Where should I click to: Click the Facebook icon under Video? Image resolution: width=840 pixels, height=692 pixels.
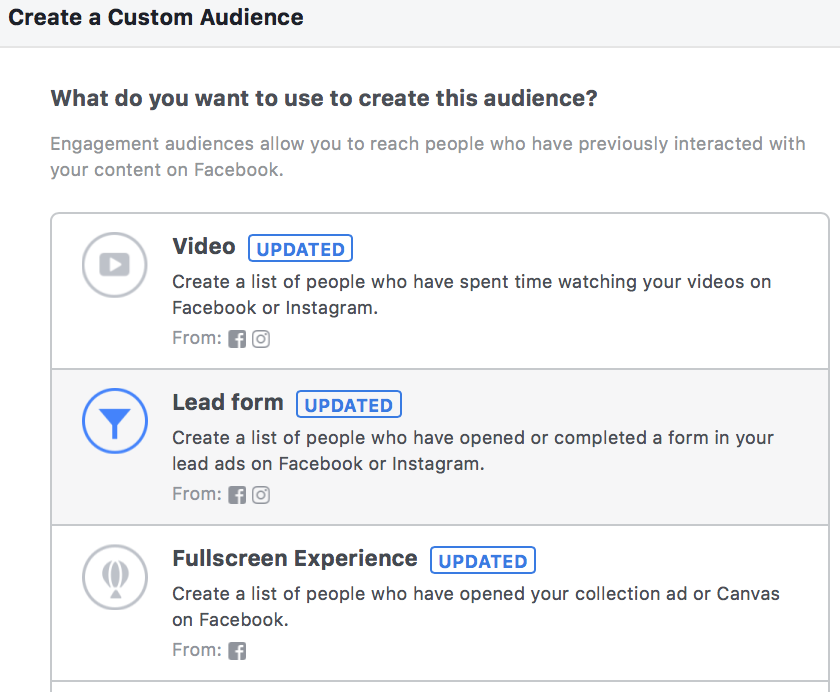tap(237, 339)
